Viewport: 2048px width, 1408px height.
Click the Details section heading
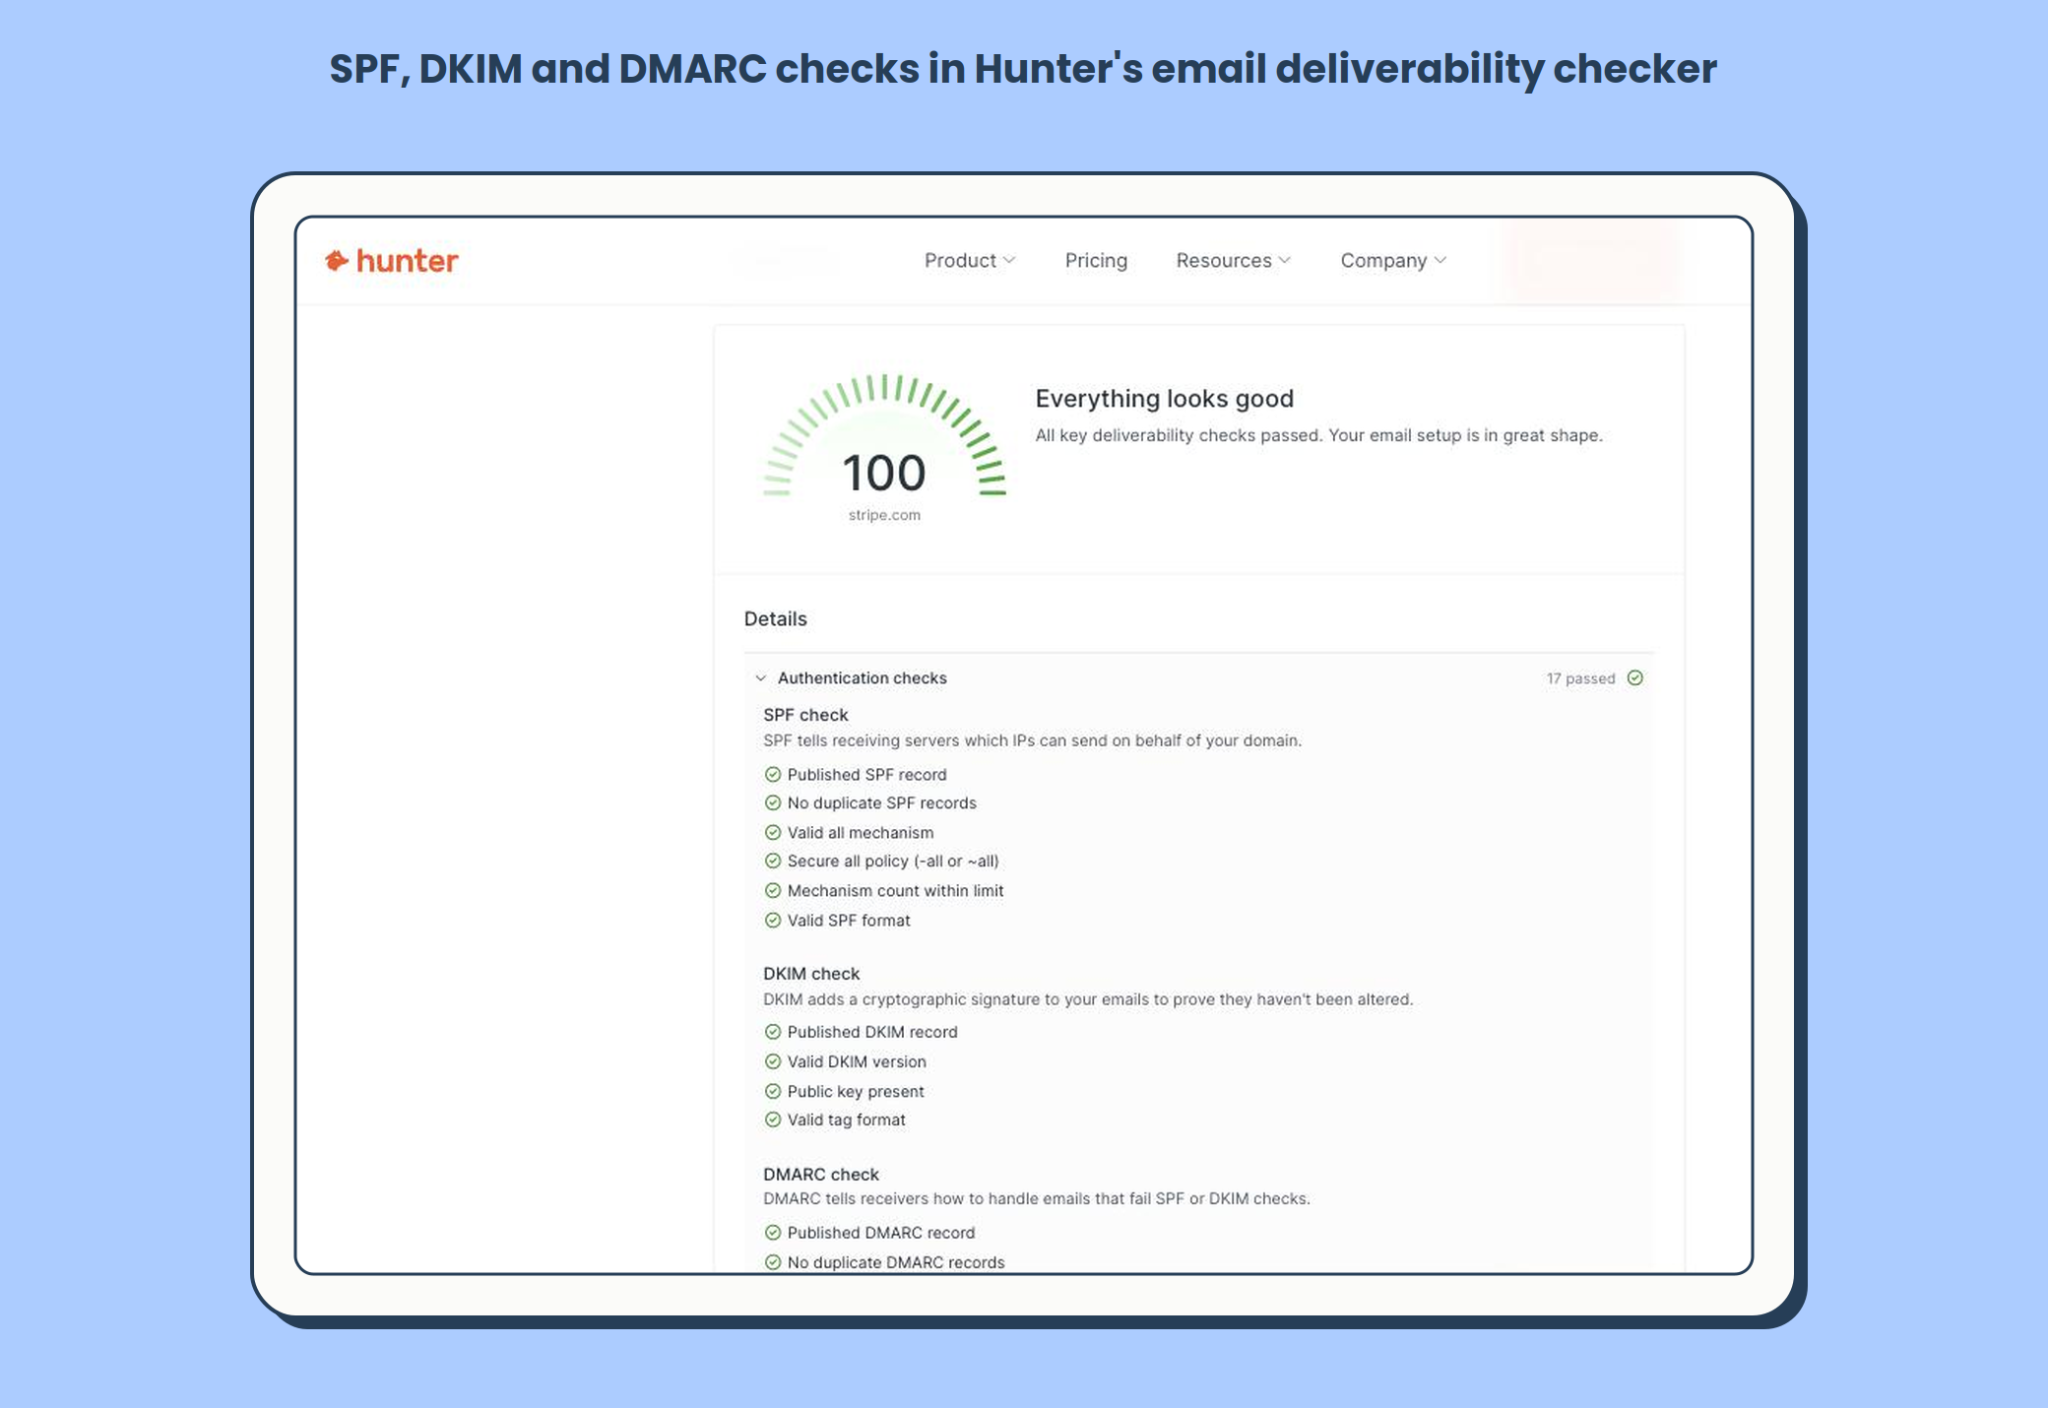coord(775,619)
